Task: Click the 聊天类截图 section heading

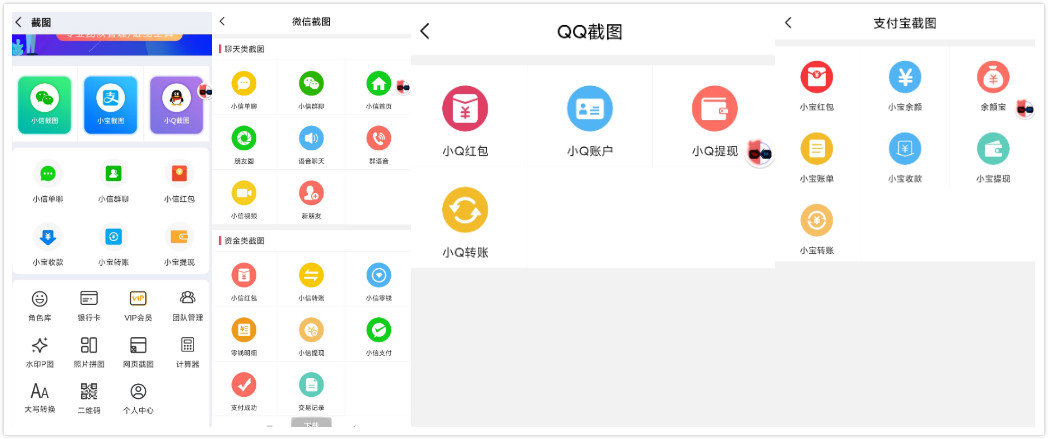Action: point(243,49)
